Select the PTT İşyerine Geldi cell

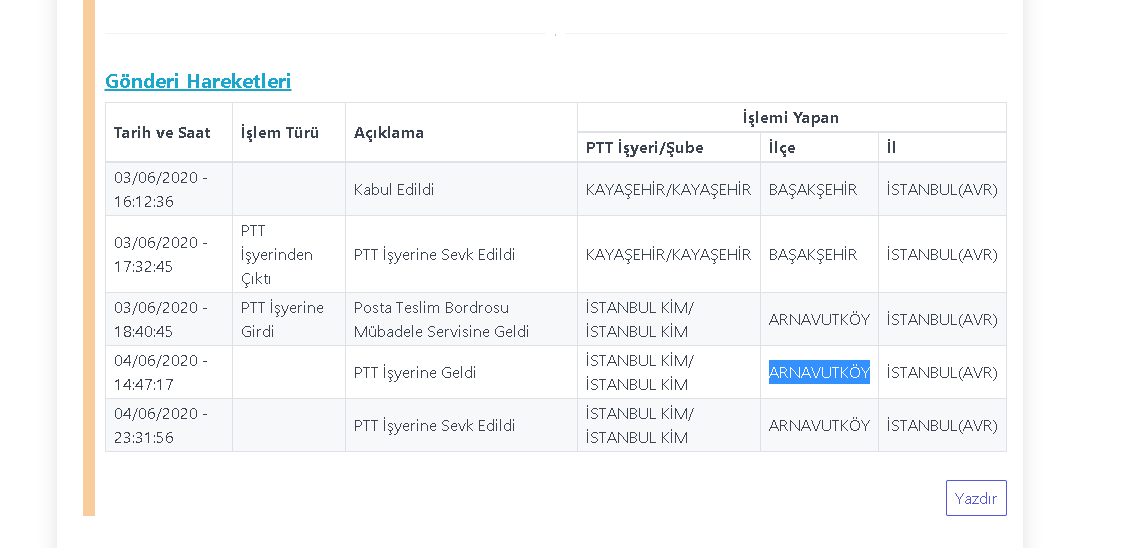415,372
